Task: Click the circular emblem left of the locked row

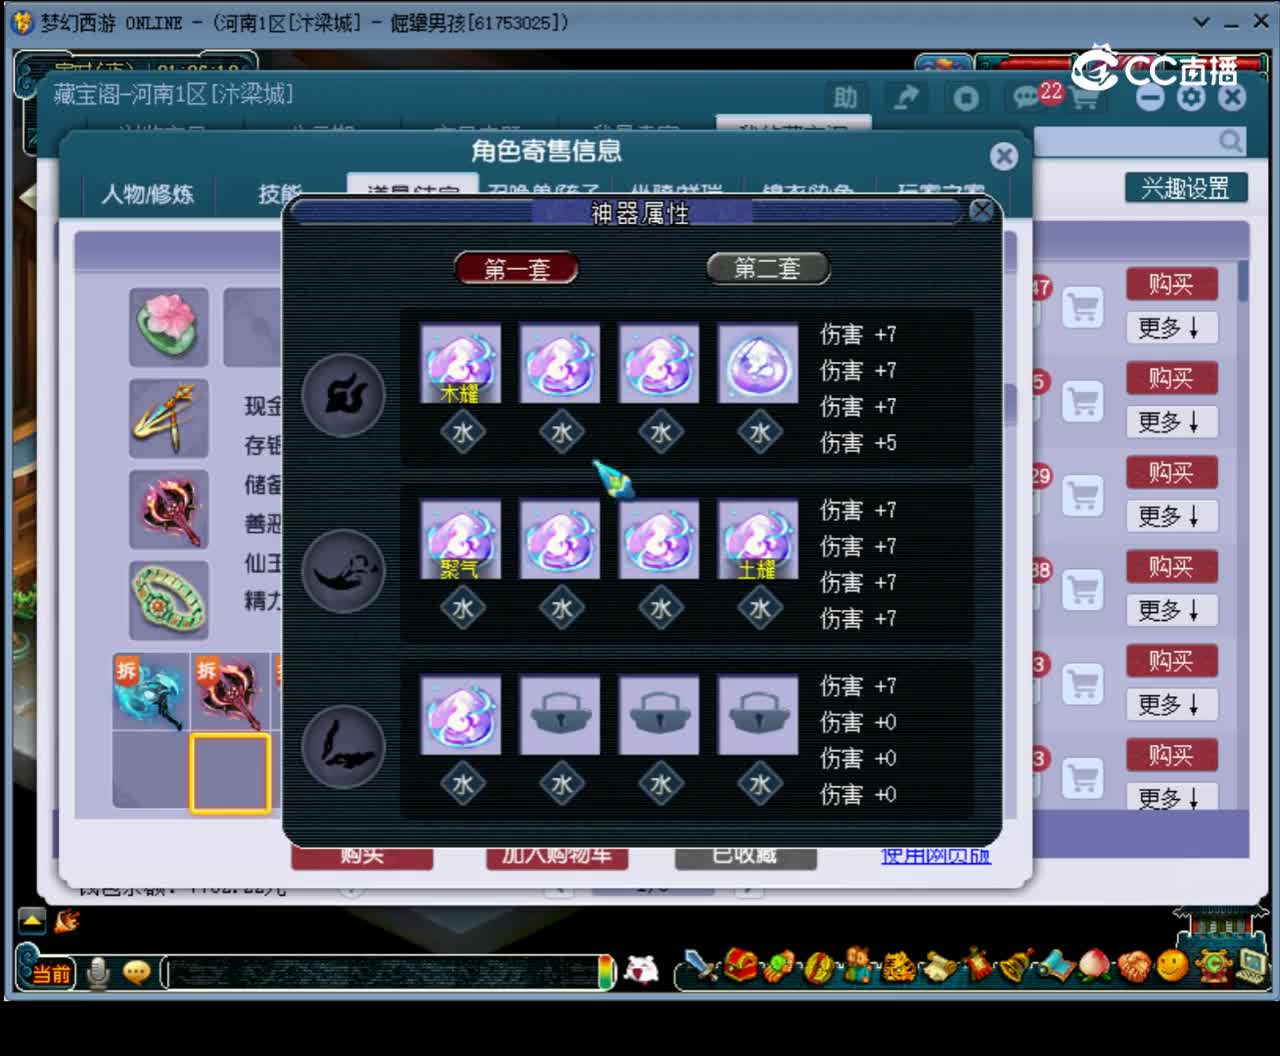Action: pyautogui.click(x=344, y=747)
